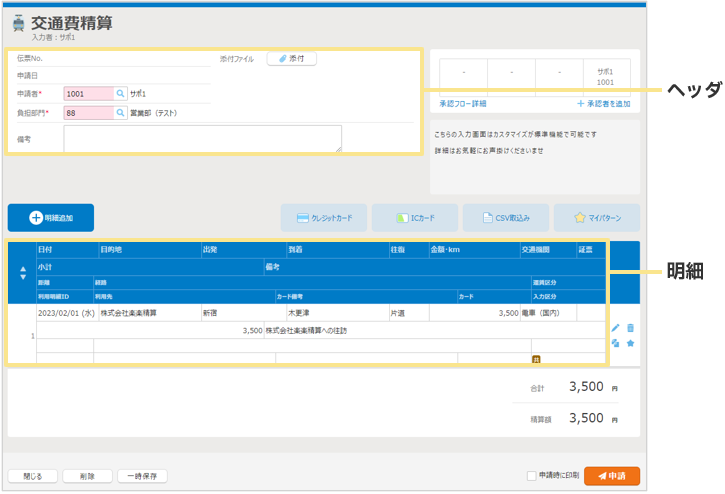This screenshot has width=725, height=494.
Task: Click the CSV取込み button
Action: [x=506, y=217]
